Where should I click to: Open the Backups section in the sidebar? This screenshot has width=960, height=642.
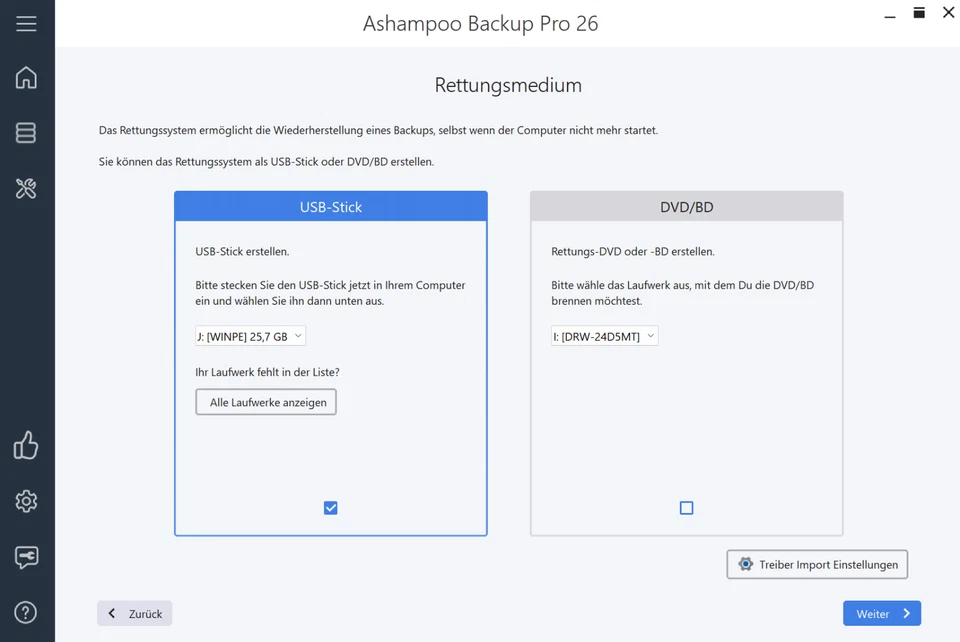click(x=26, y=132)
